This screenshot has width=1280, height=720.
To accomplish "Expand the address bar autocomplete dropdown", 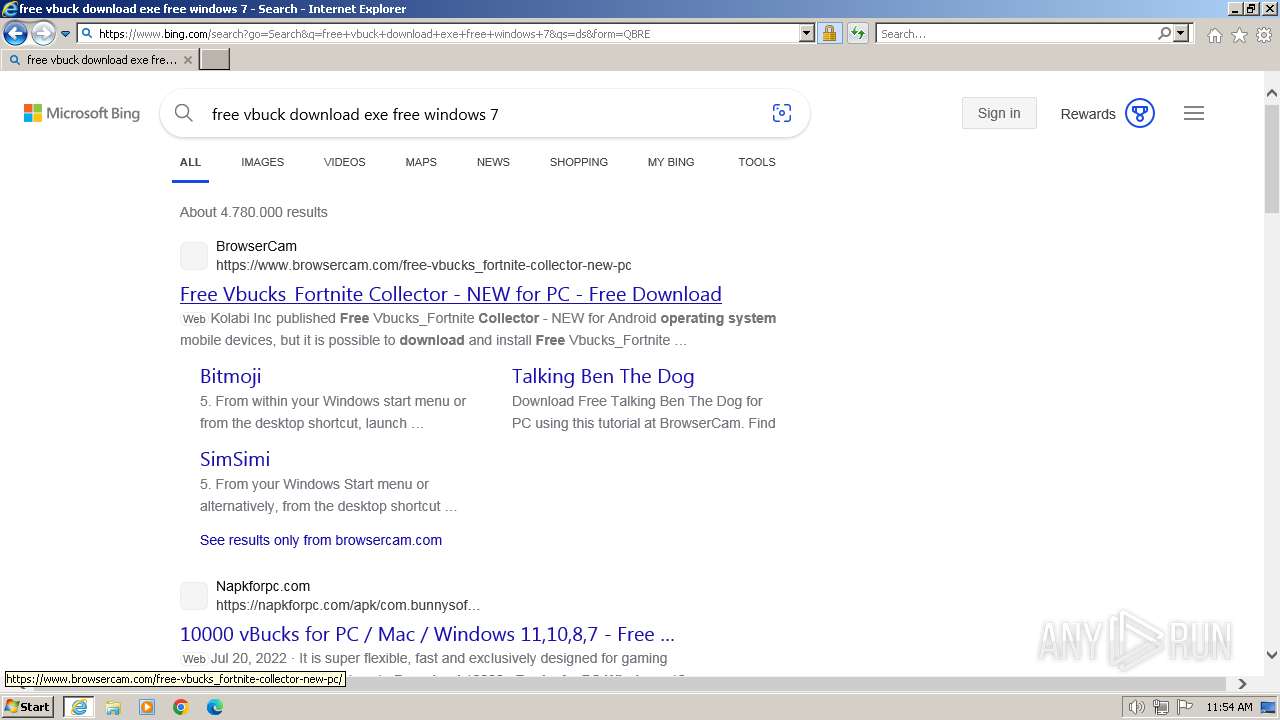I will 807,33.
